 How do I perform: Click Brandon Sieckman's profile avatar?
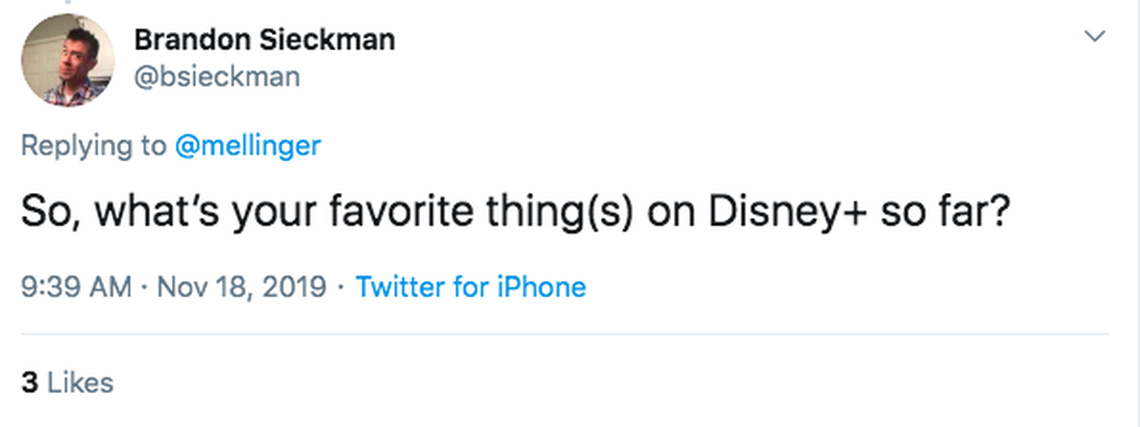pos(68,60)
